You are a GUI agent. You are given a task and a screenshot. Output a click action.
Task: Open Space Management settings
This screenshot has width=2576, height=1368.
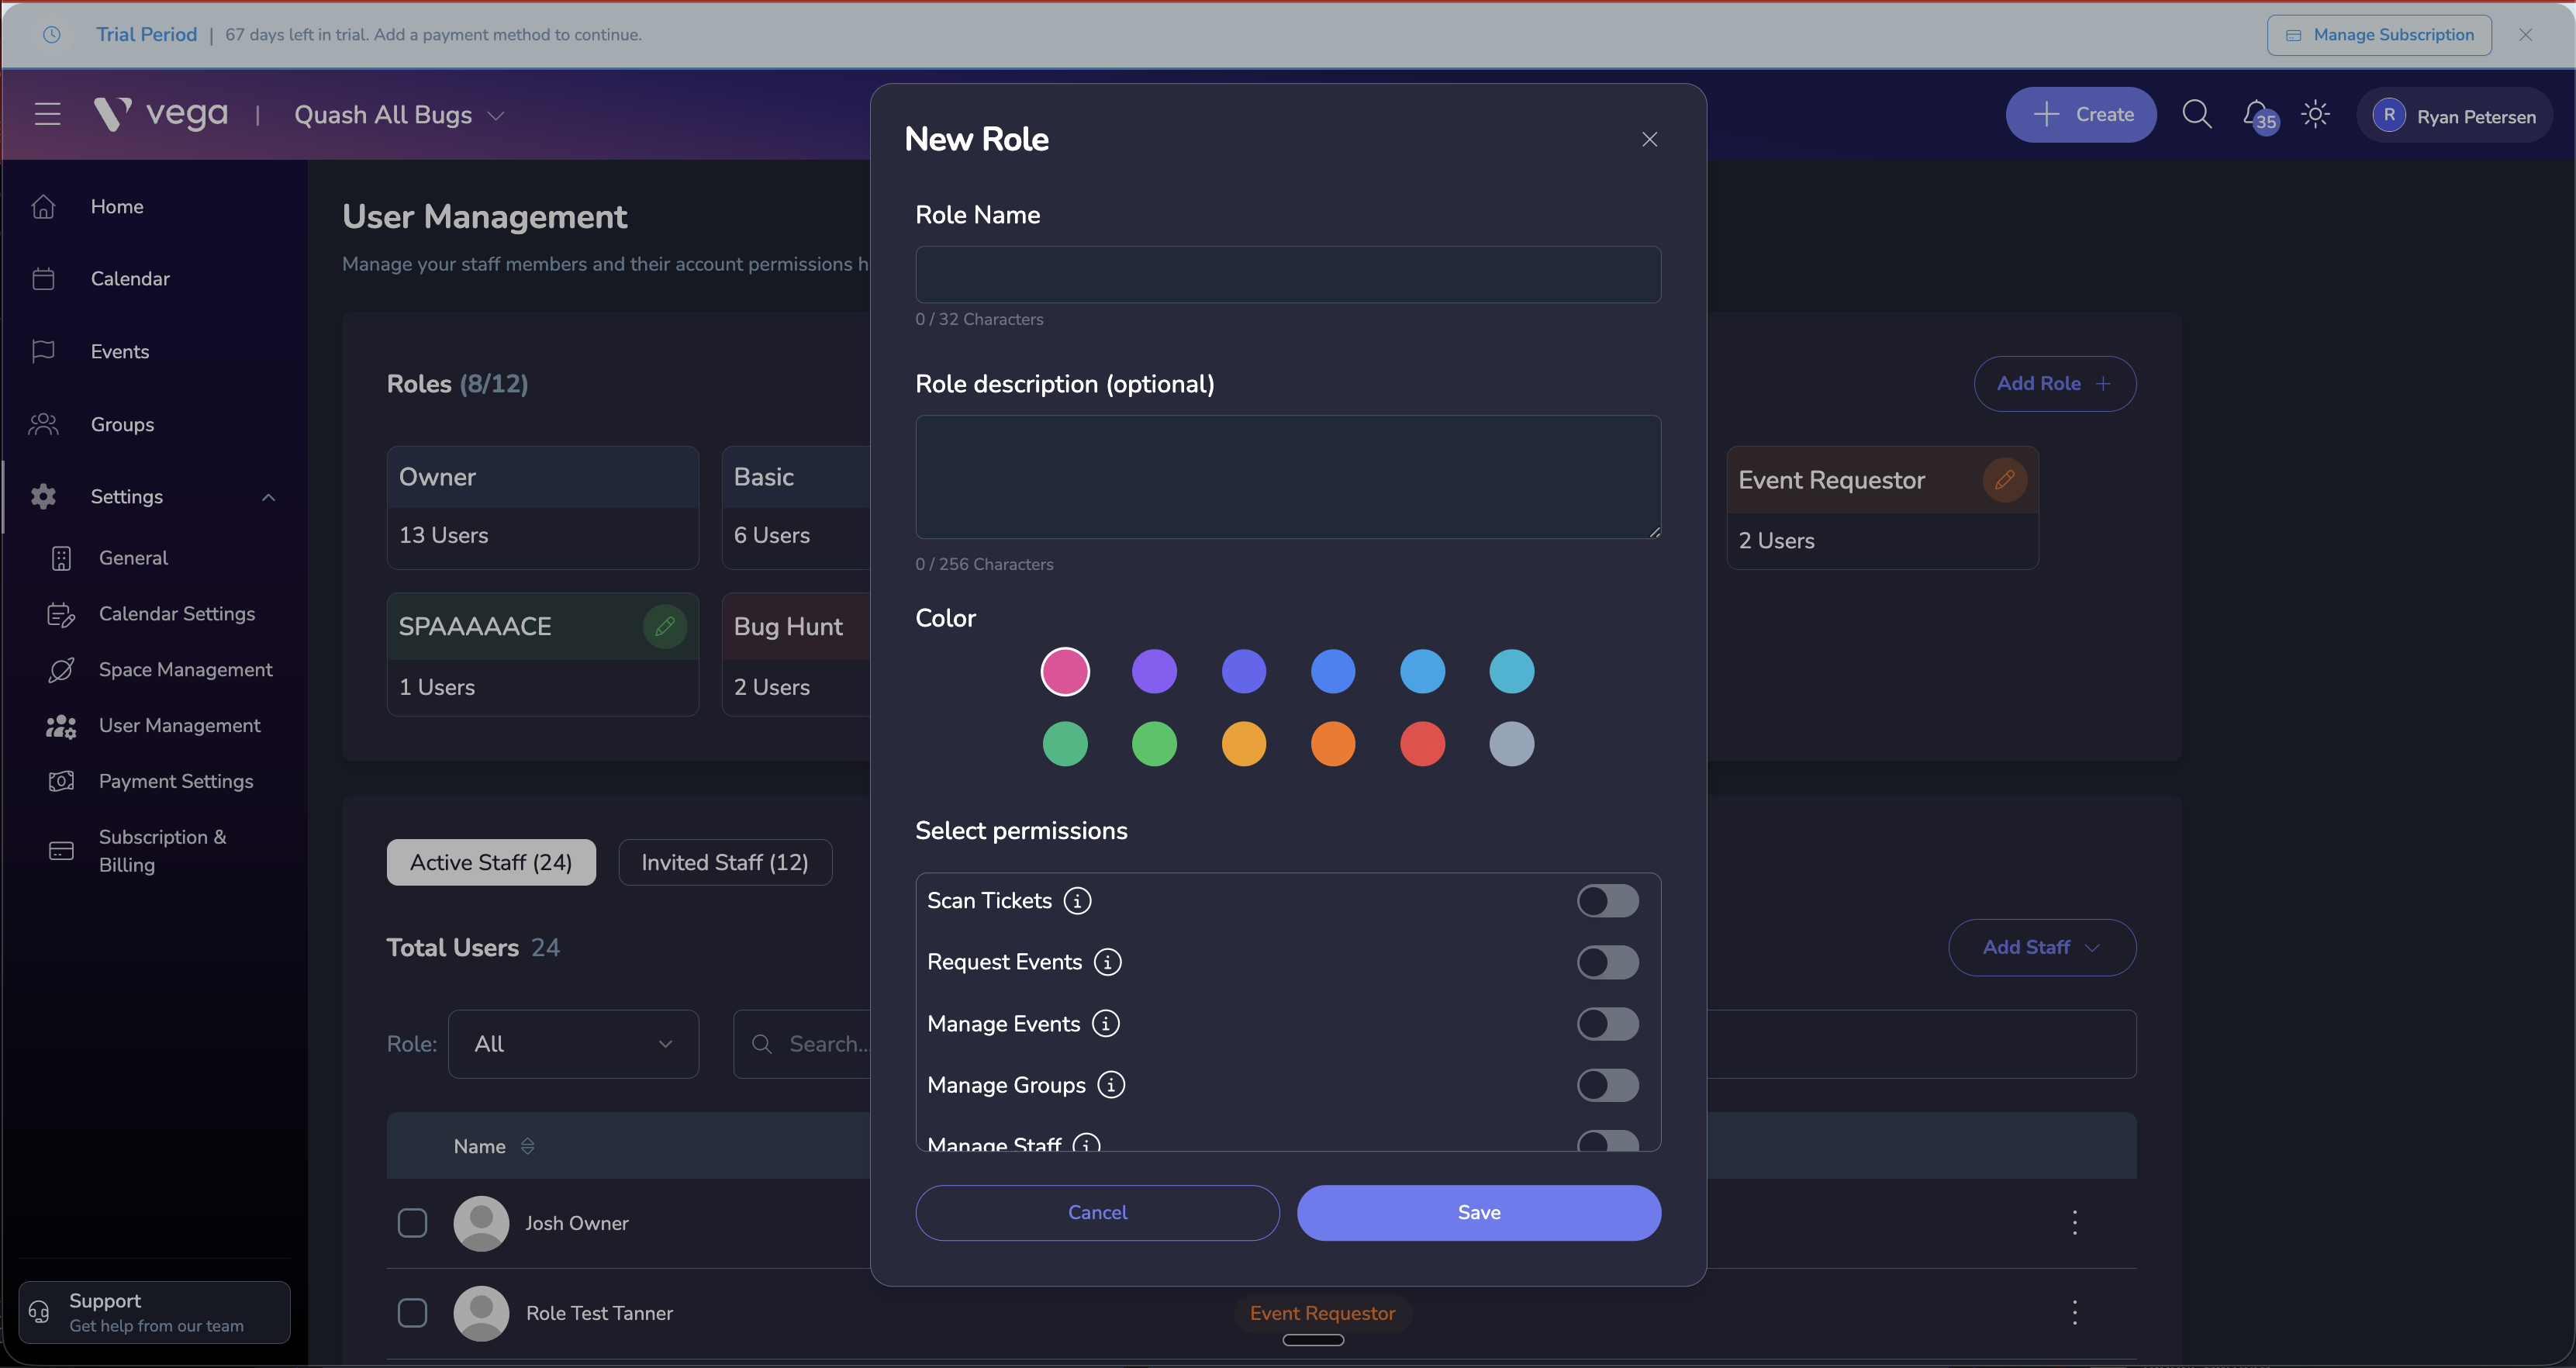185,669
